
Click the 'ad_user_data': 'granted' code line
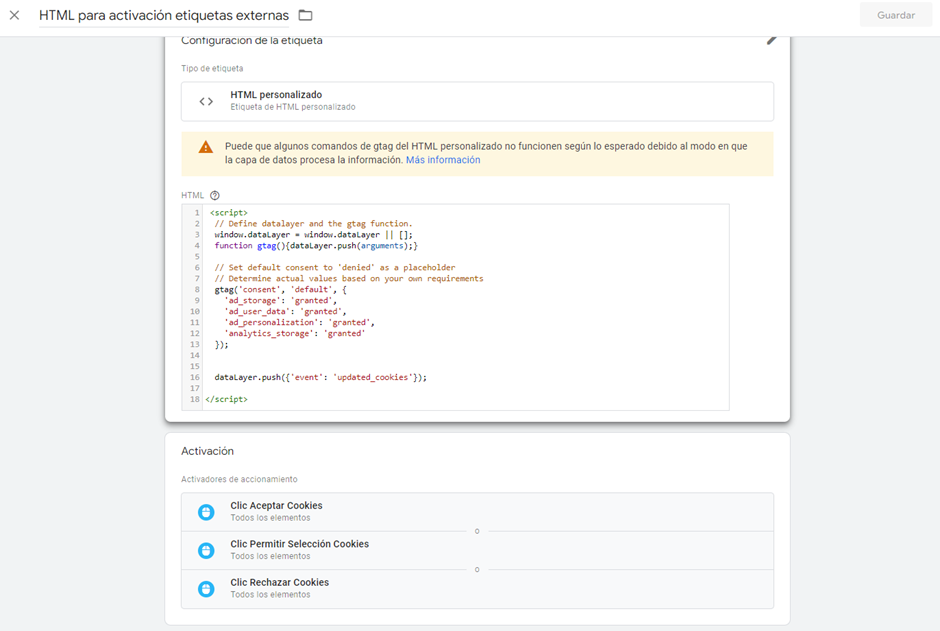pyautogui.click(x=285, y=312)
